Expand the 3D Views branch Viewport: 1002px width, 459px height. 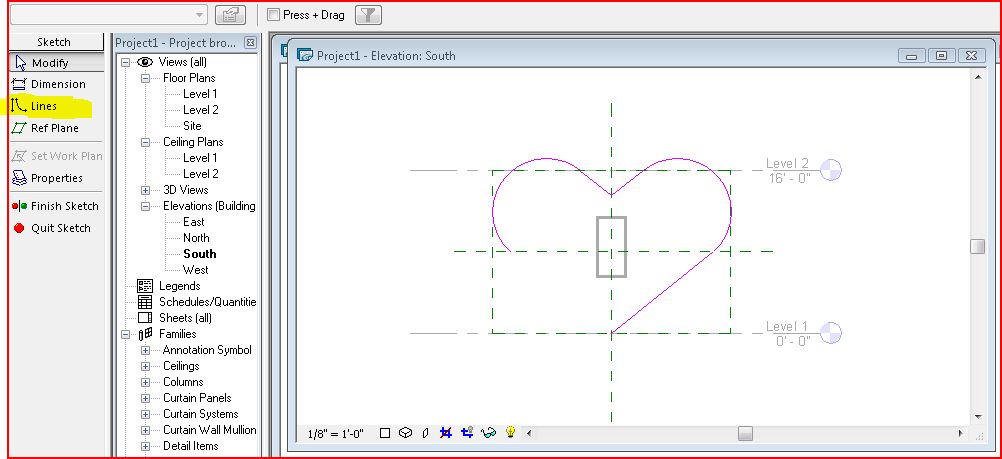[146, 190]
